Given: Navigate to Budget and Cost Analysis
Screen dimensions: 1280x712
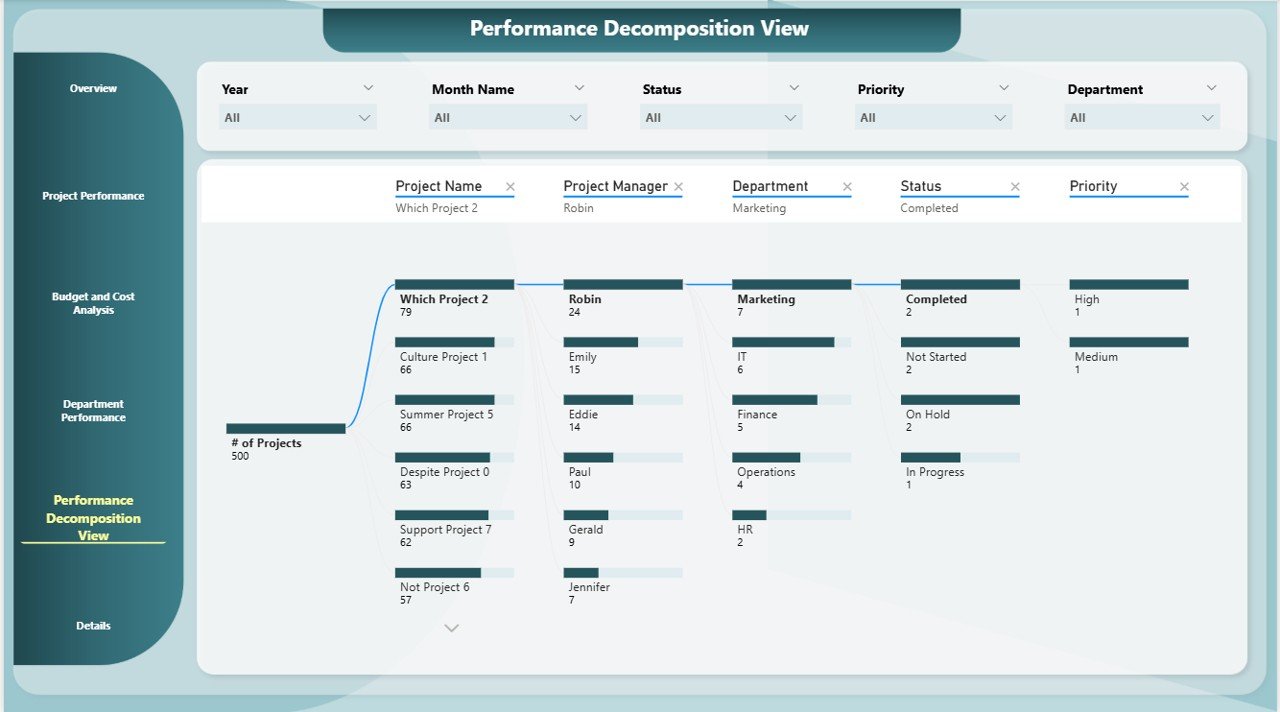Looking at the screenshot, I should 93,303.
